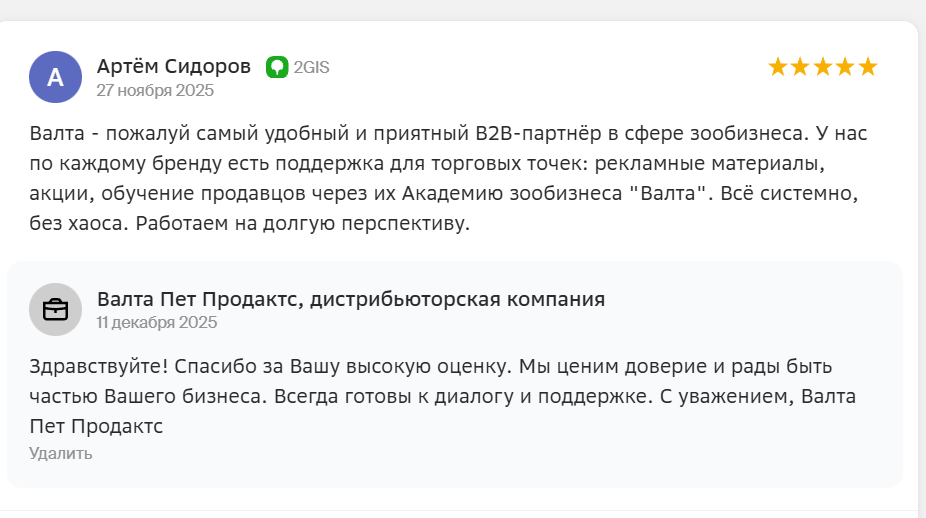Click the first rating star
Image resolution: width=926 pixels, height=518 pixels.
coord(778,67)
